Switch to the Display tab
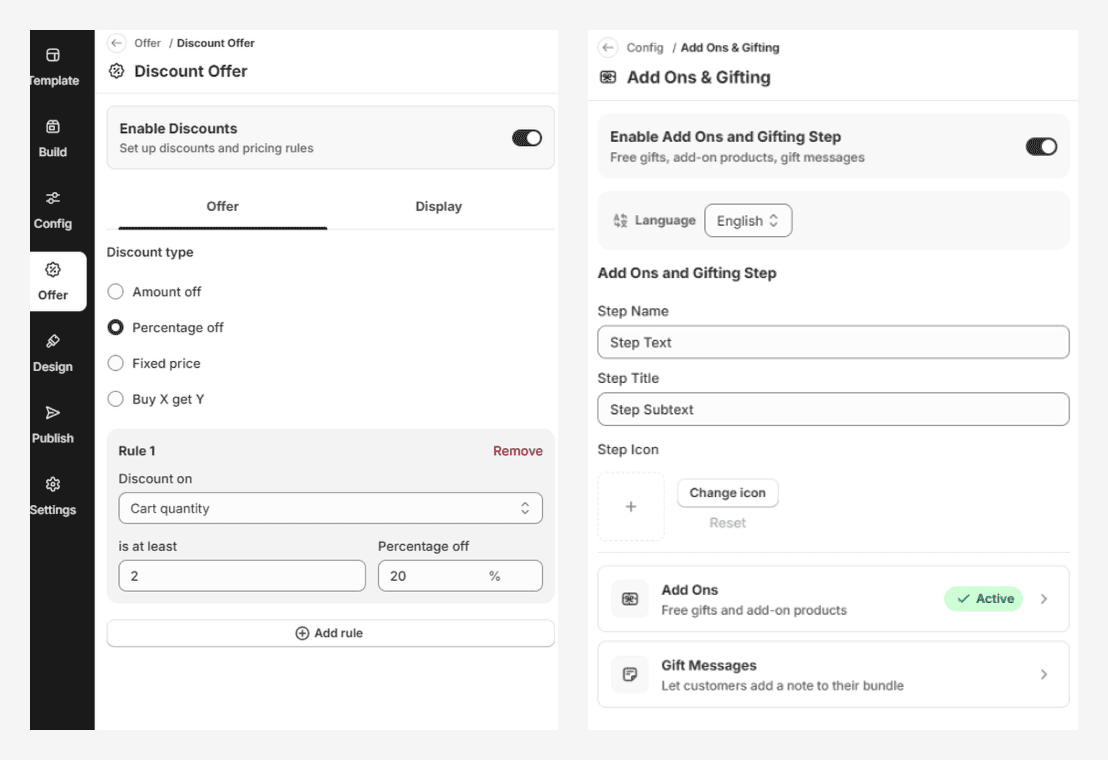1108x760 pixels. [x=438, y=207]
